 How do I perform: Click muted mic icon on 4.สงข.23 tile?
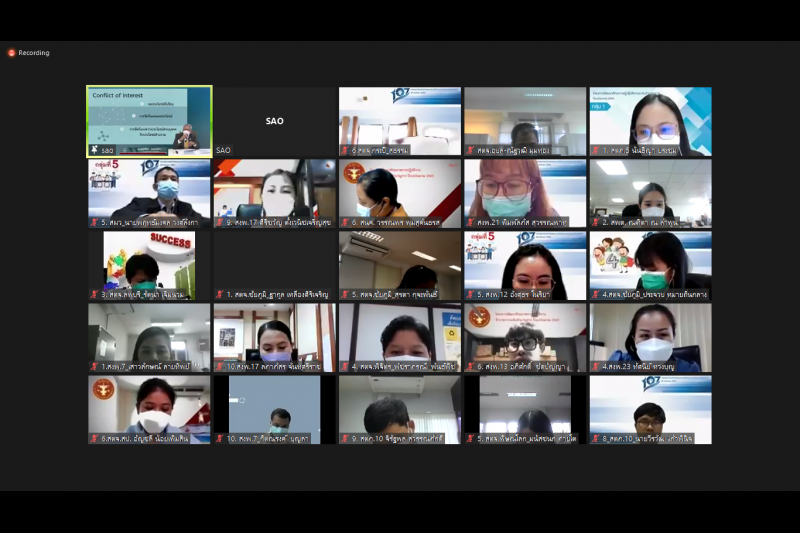click(x=595, y=367)
